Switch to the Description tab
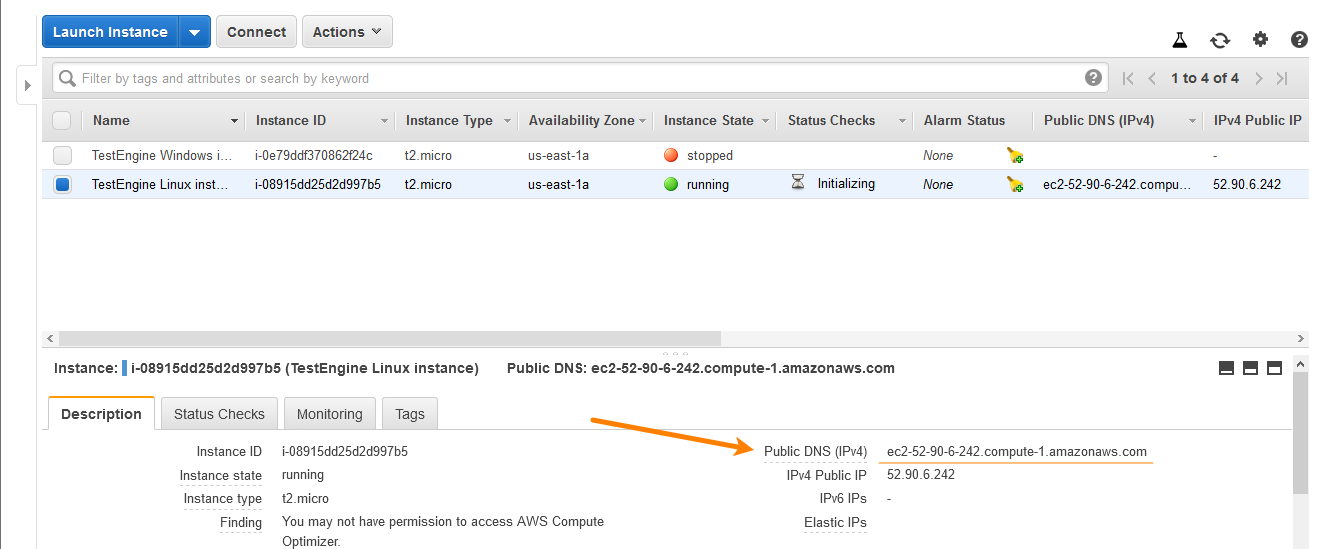The image size is (1322, 549). [x=101, y=414]
